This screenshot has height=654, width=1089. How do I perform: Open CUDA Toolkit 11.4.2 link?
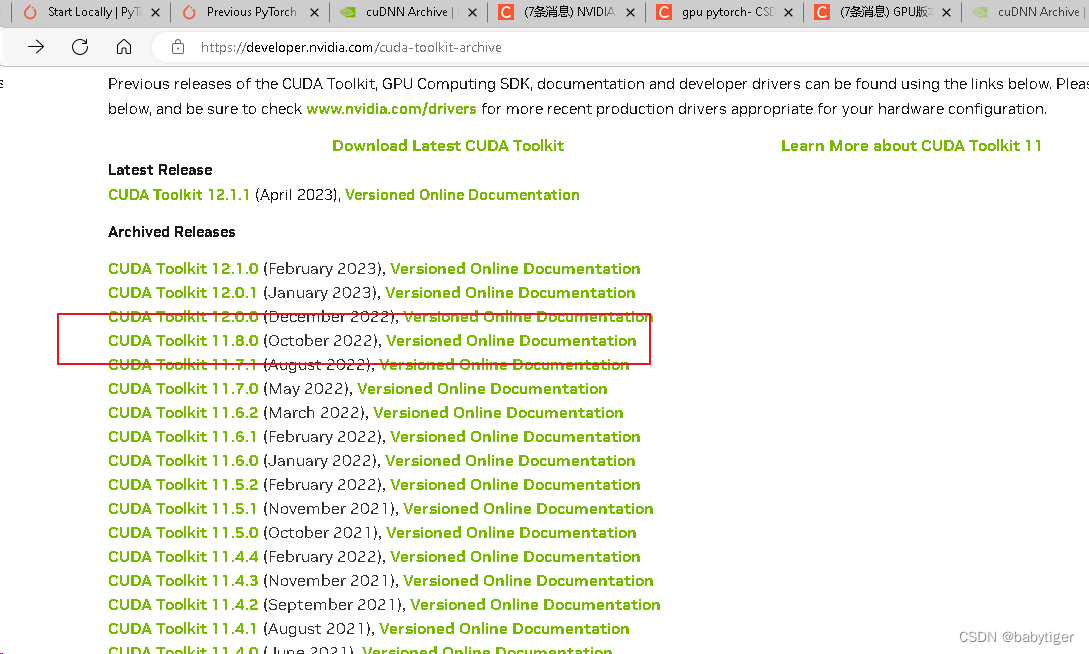click(183, 605)
